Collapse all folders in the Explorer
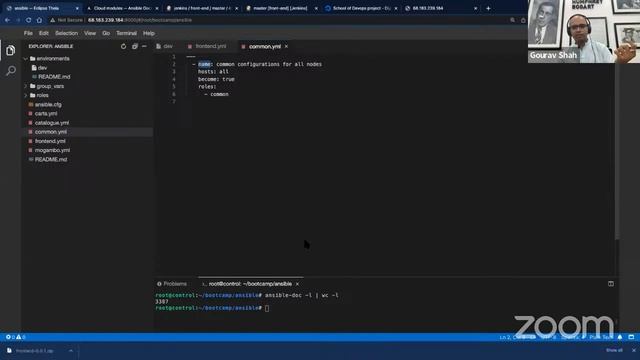Image resolution: width=640 pixels, height=360 pixels. [x=135, y=47]
